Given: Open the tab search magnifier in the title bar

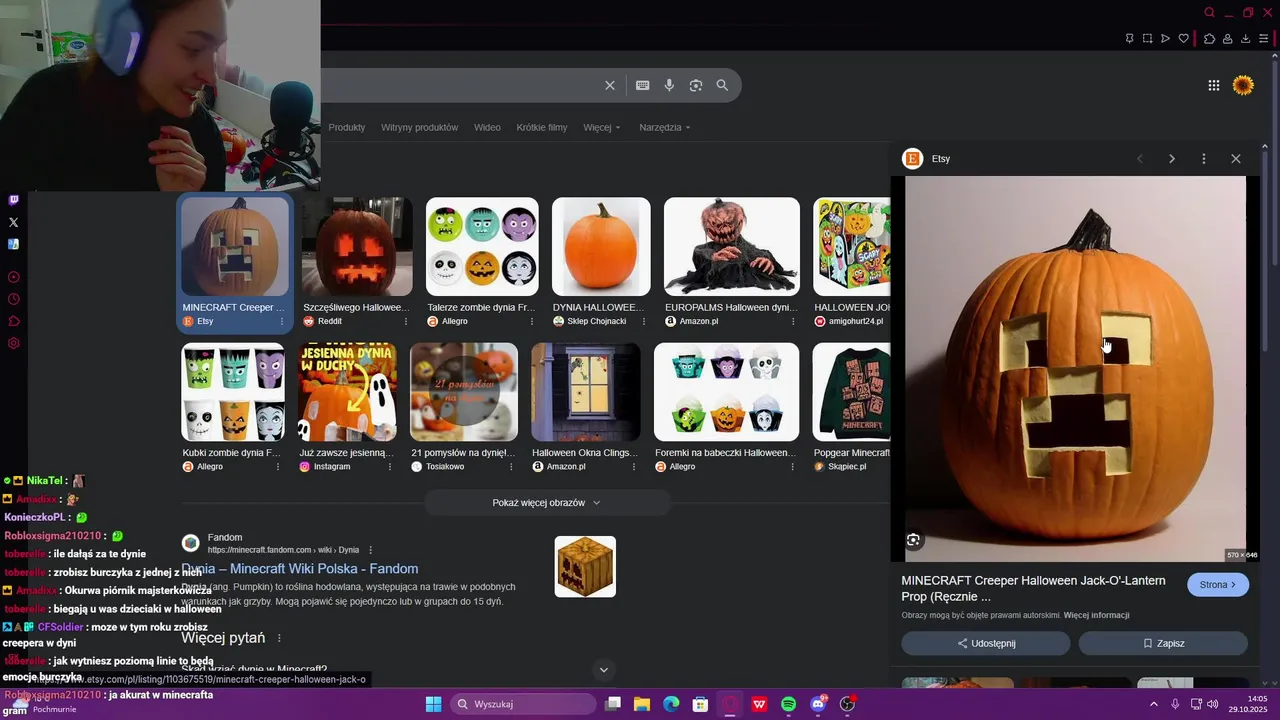Looking at the screenshot, I should coord(1210,13).
